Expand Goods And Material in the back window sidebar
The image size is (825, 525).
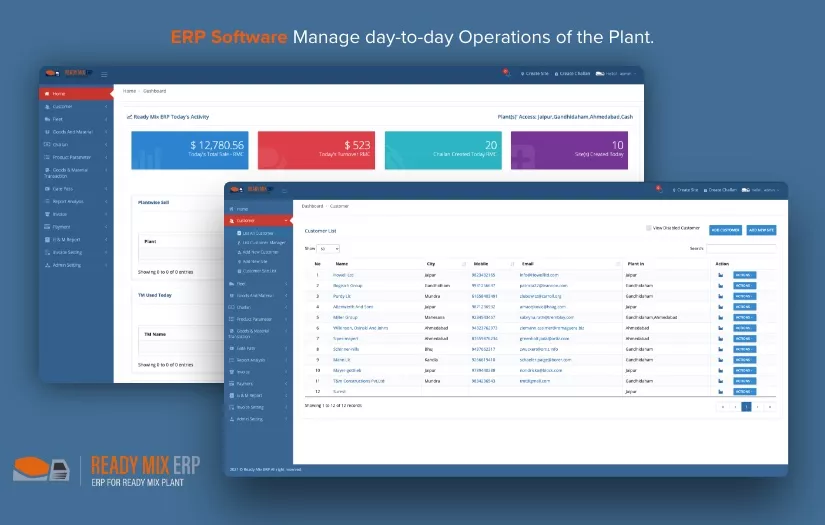[x=76, y=132]
